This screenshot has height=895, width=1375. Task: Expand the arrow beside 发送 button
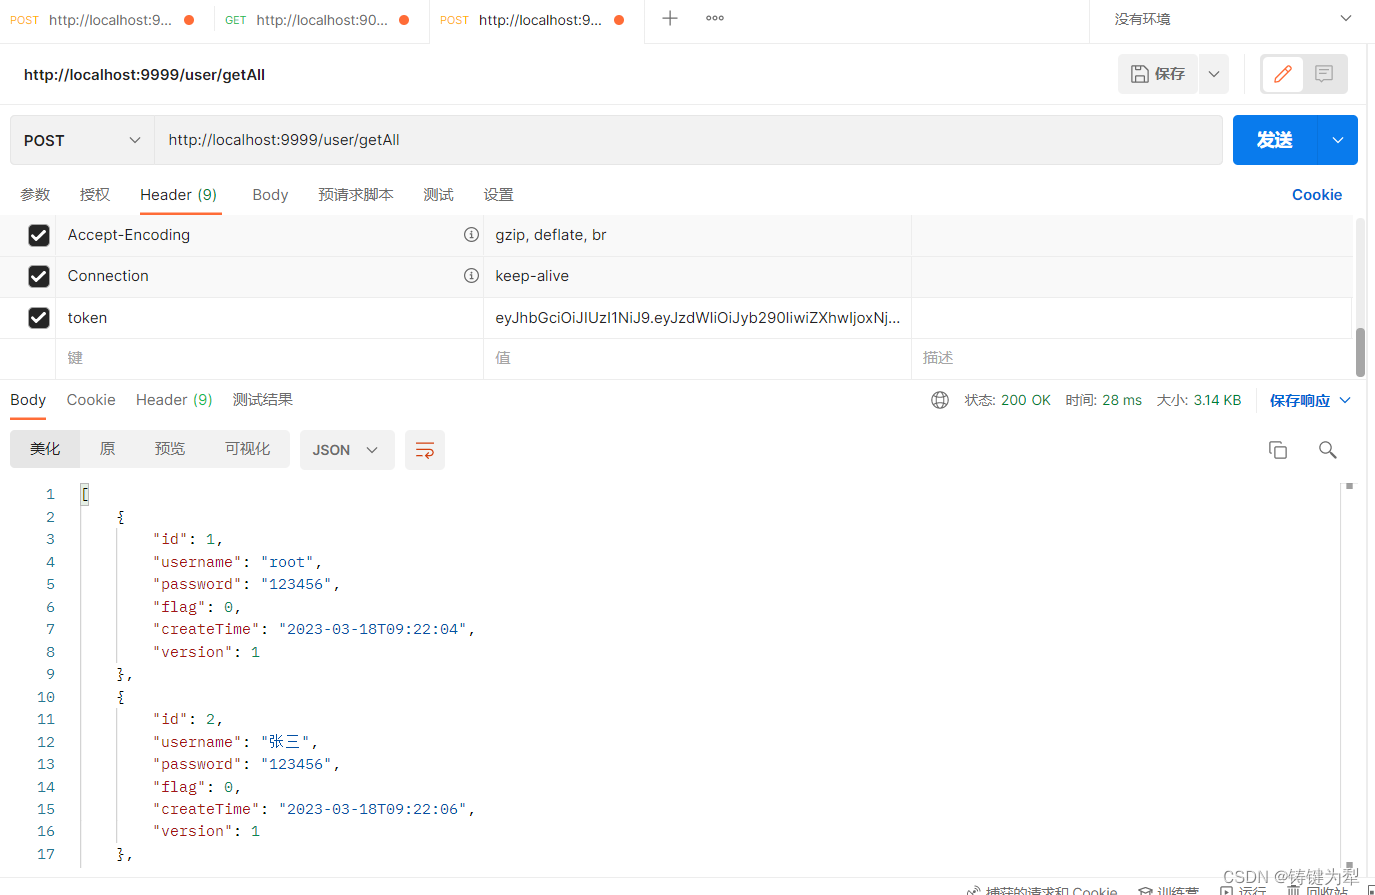click(1338, 140)
